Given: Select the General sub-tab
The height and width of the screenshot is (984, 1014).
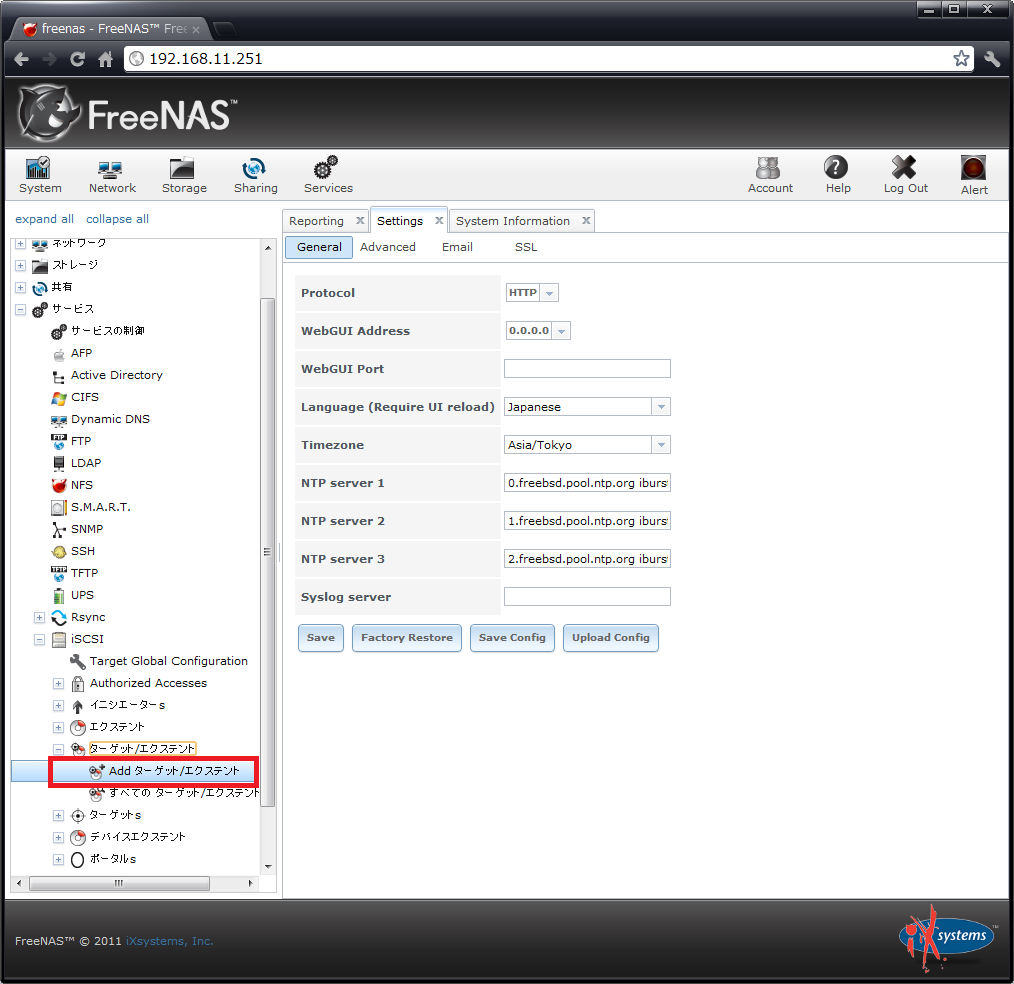Looking at the screenshot, I should point(319,247).
